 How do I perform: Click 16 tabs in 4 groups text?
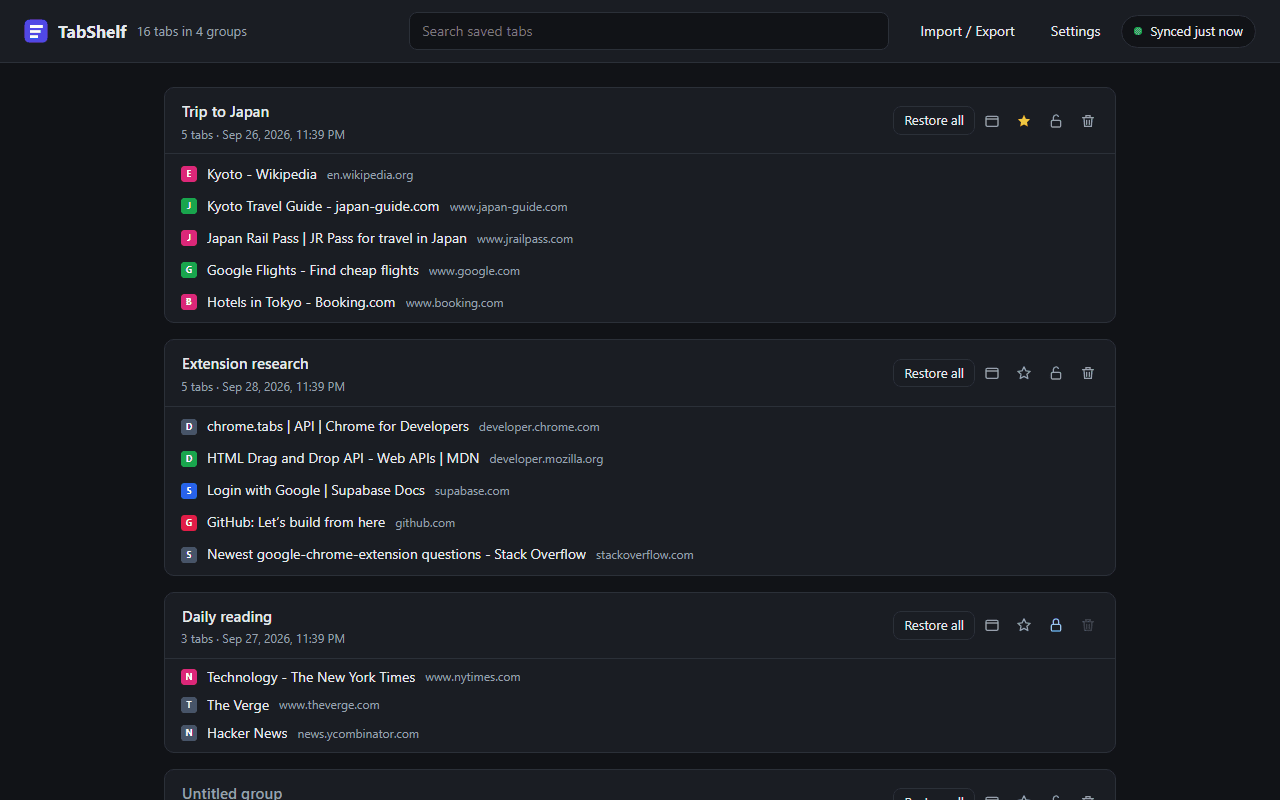click(x=192, y=32)
